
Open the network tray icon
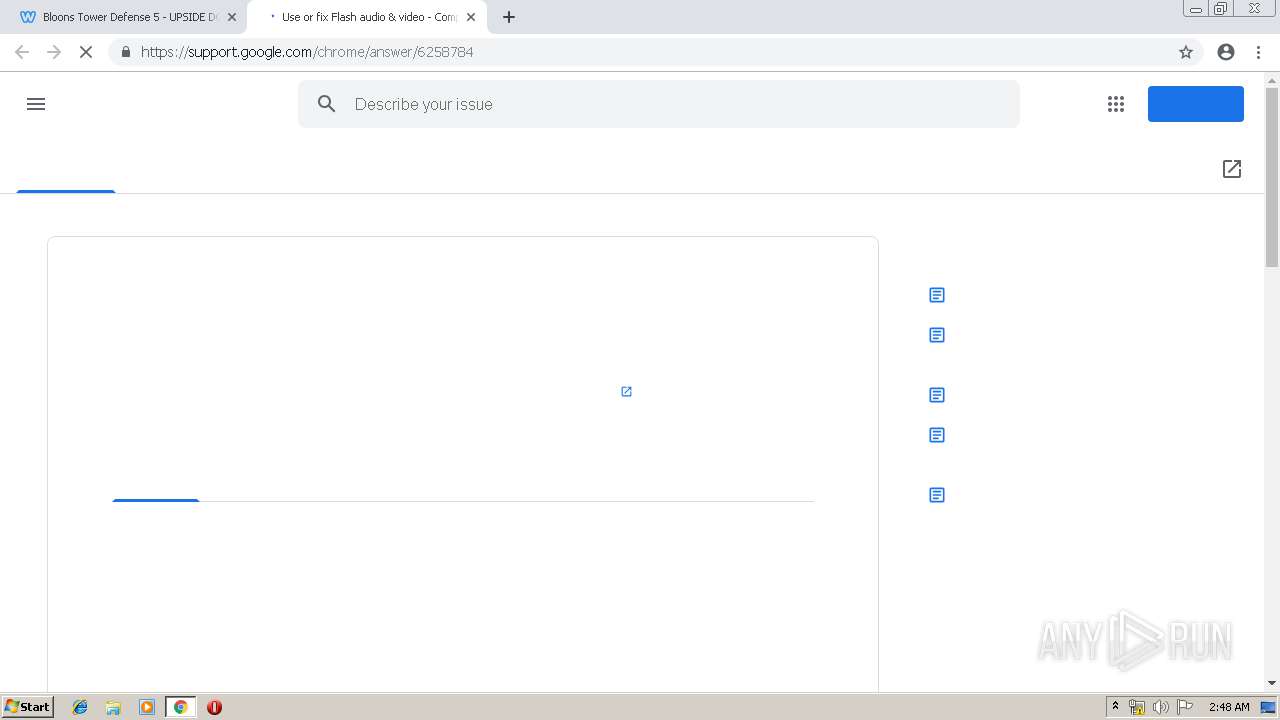point(1136,707)
